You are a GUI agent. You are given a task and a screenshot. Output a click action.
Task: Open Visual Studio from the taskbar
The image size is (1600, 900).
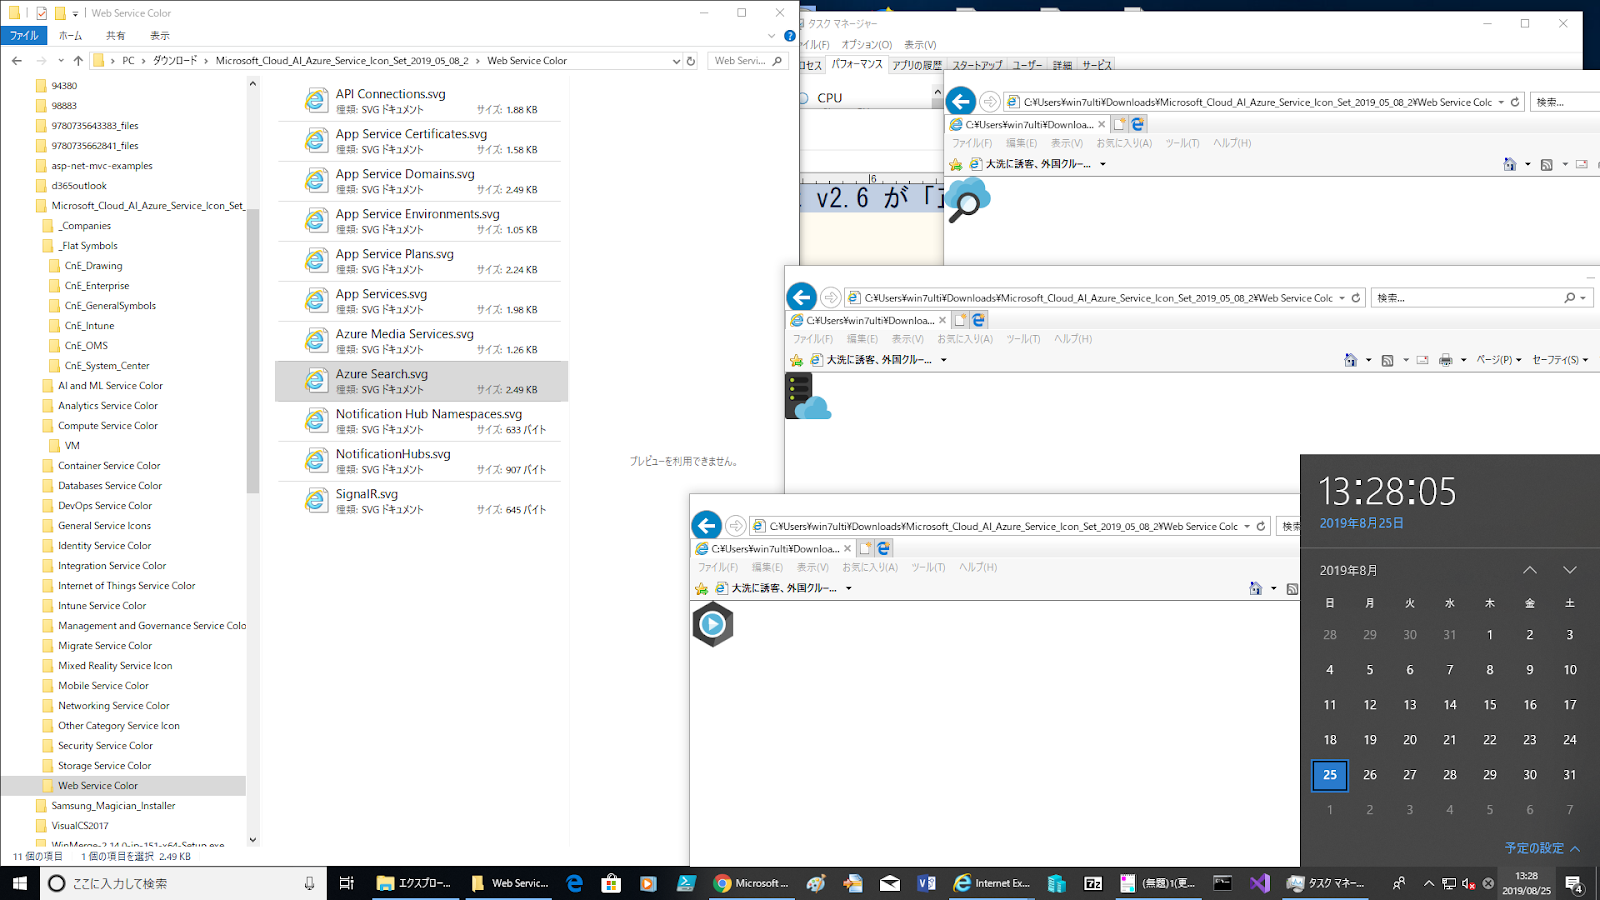[1259, 883]
